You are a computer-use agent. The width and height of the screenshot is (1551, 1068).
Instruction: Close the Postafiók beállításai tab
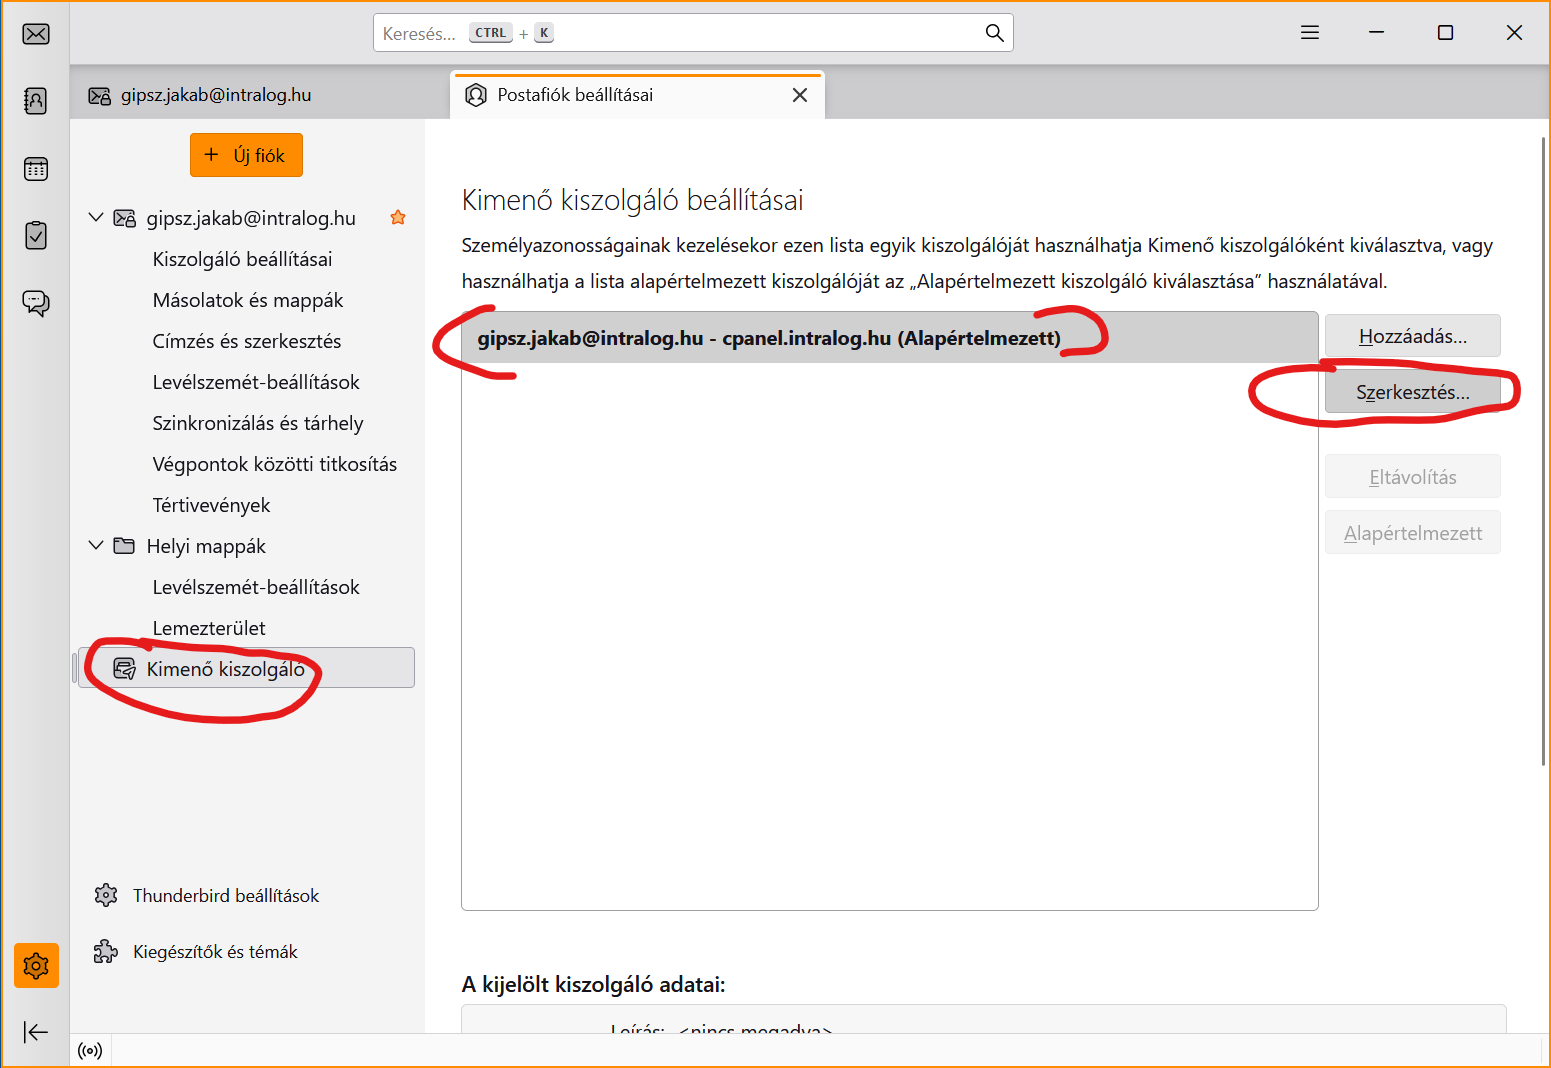[800, 95]
